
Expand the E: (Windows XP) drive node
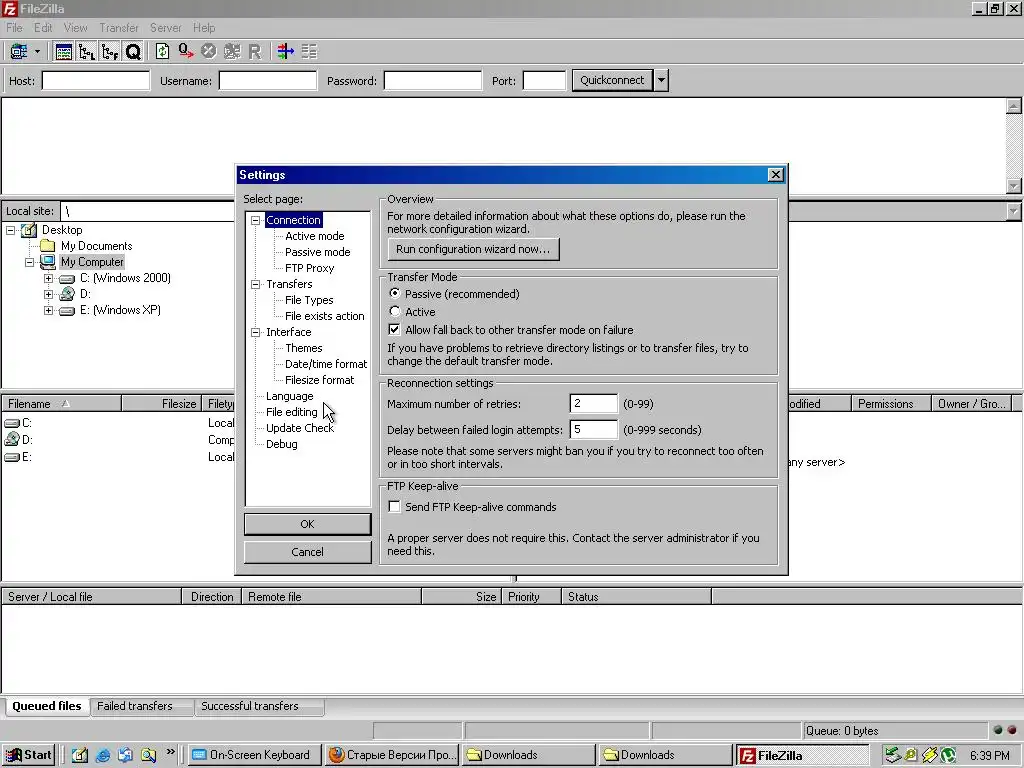48,310
